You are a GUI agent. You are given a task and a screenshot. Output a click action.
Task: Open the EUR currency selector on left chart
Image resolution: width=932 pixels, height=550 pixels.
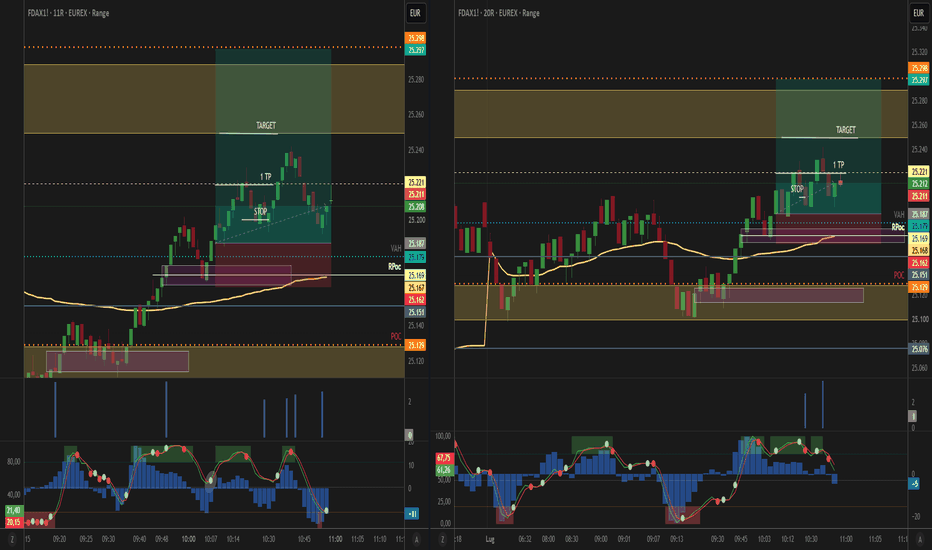point(415,12)
